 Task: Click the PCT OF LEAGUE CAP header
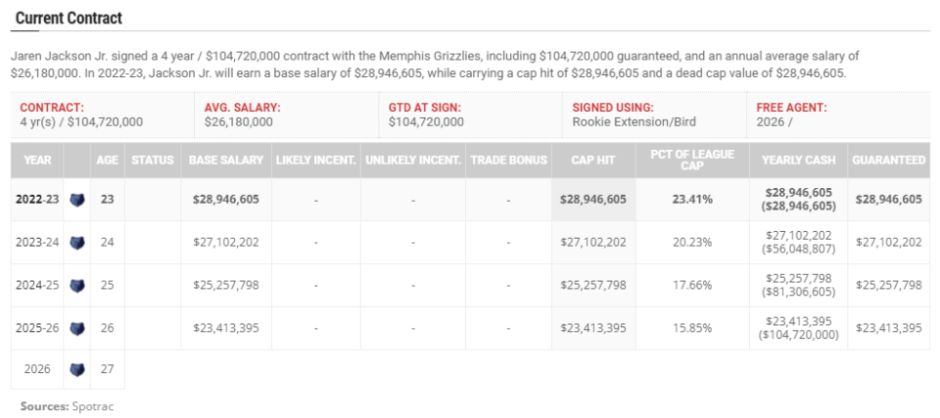pyautogui.click(x=692, y=160)
